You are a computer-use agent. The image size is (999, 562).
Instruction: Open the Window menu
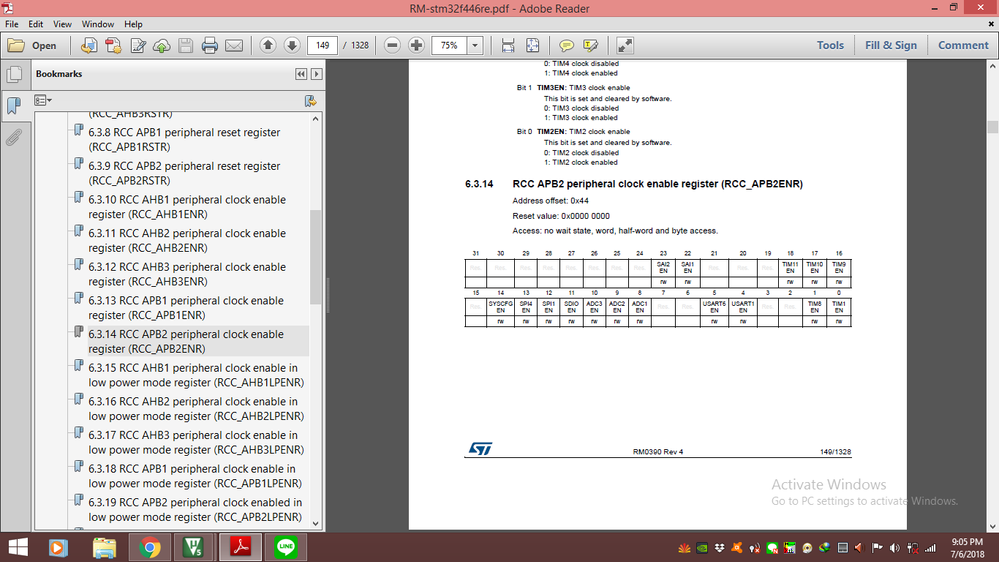[x=97, y=24]
